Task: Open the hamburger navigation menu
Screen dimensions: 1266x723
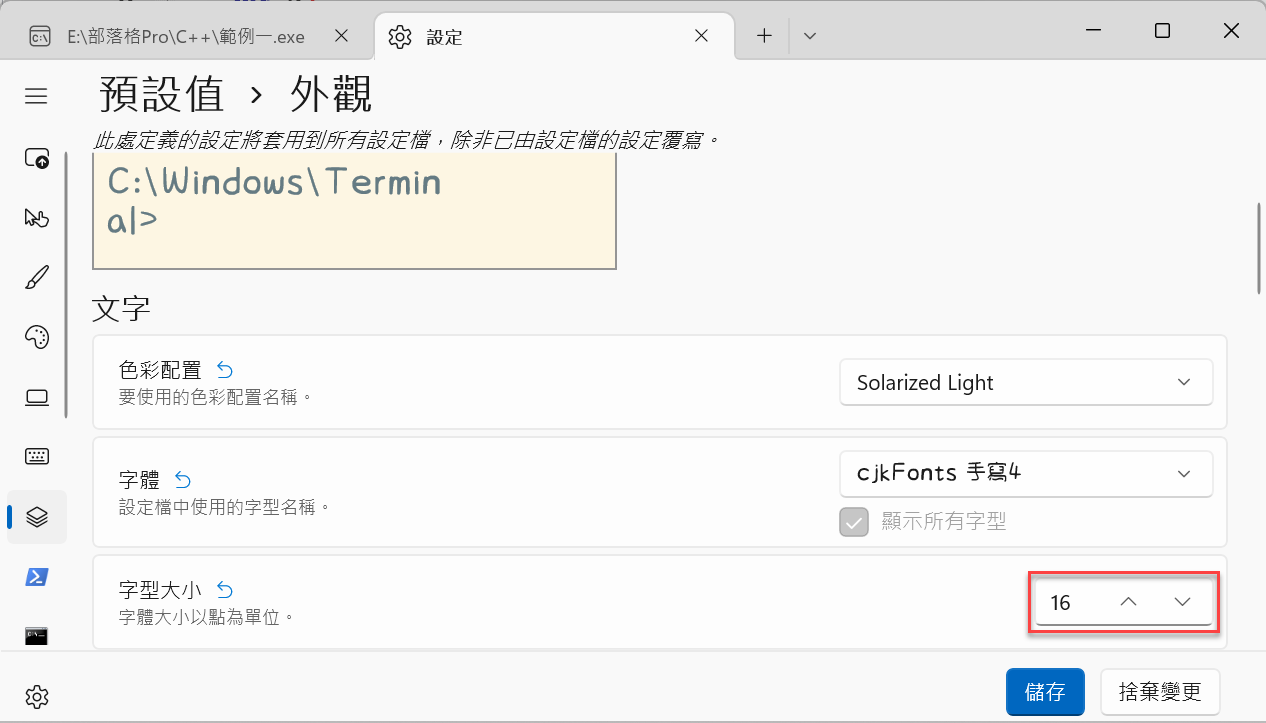Action: point(37,96)
